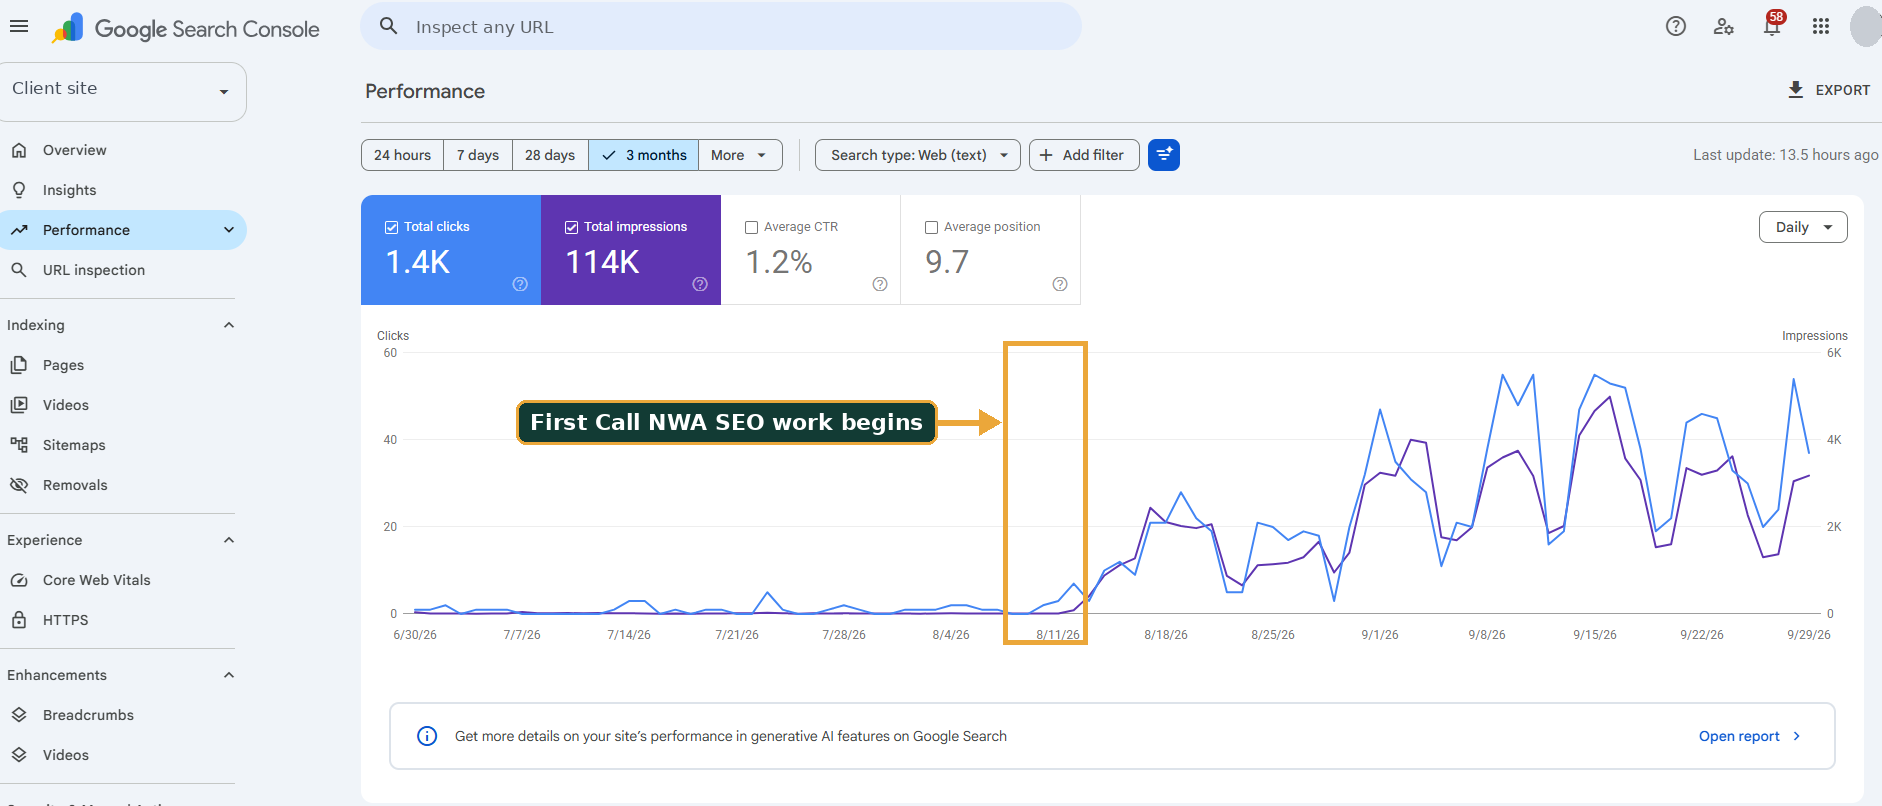Click the Google Search Console logo
The image size is (1882, 806).
coord(186,29)
